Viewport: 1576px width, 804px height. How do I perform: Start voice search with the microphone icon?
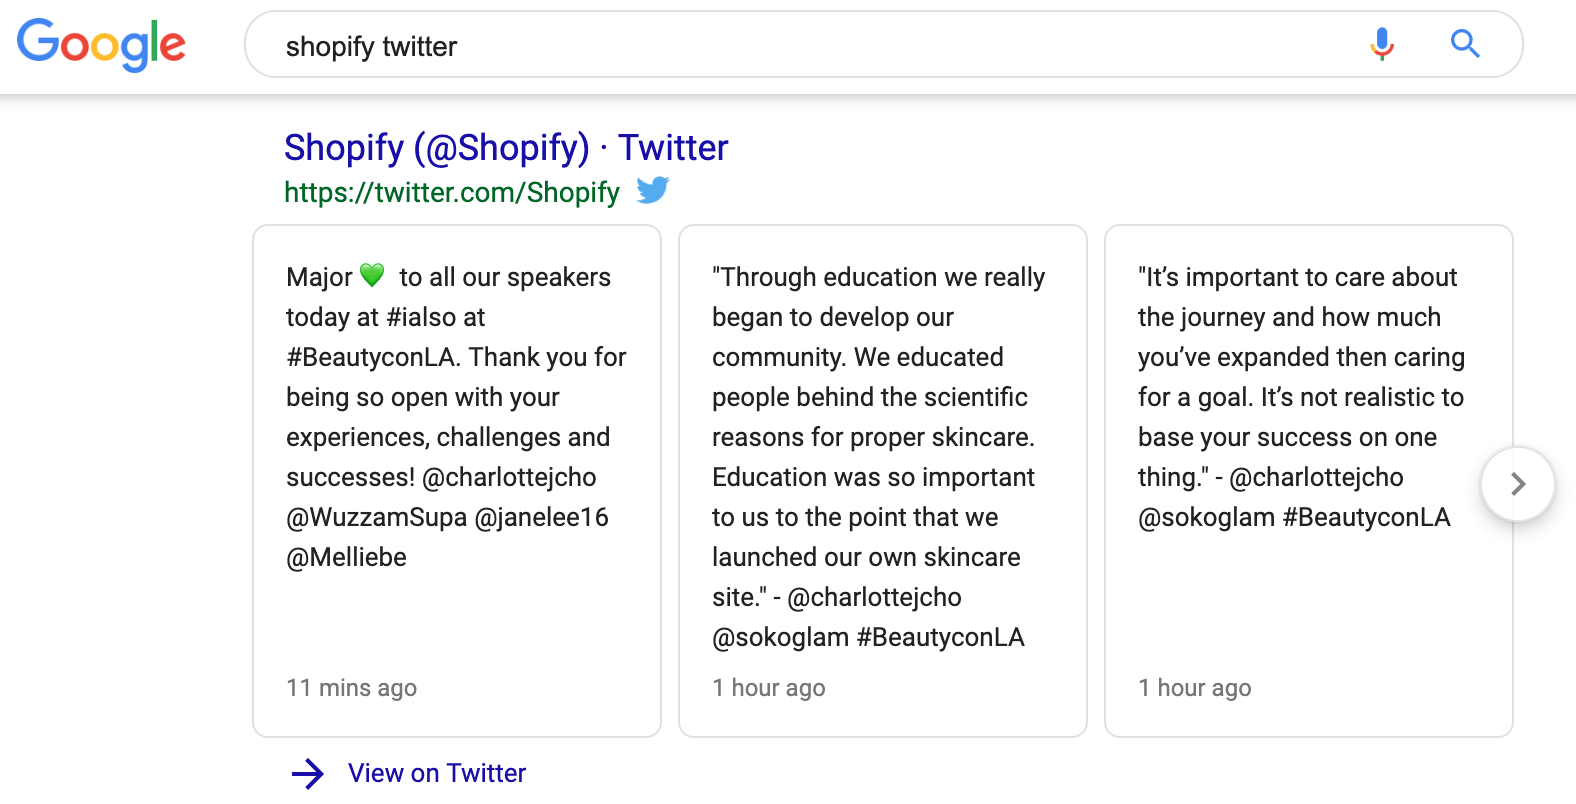(1382, 44)
